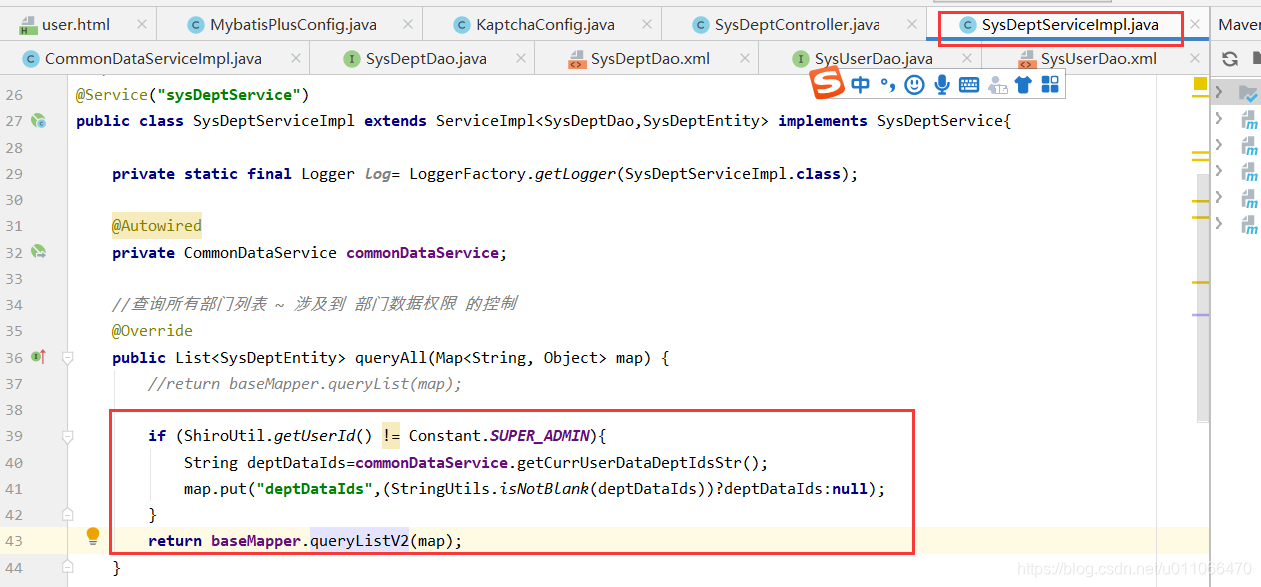Click '@Override' annotation on line 35

(x=152, y=331)
